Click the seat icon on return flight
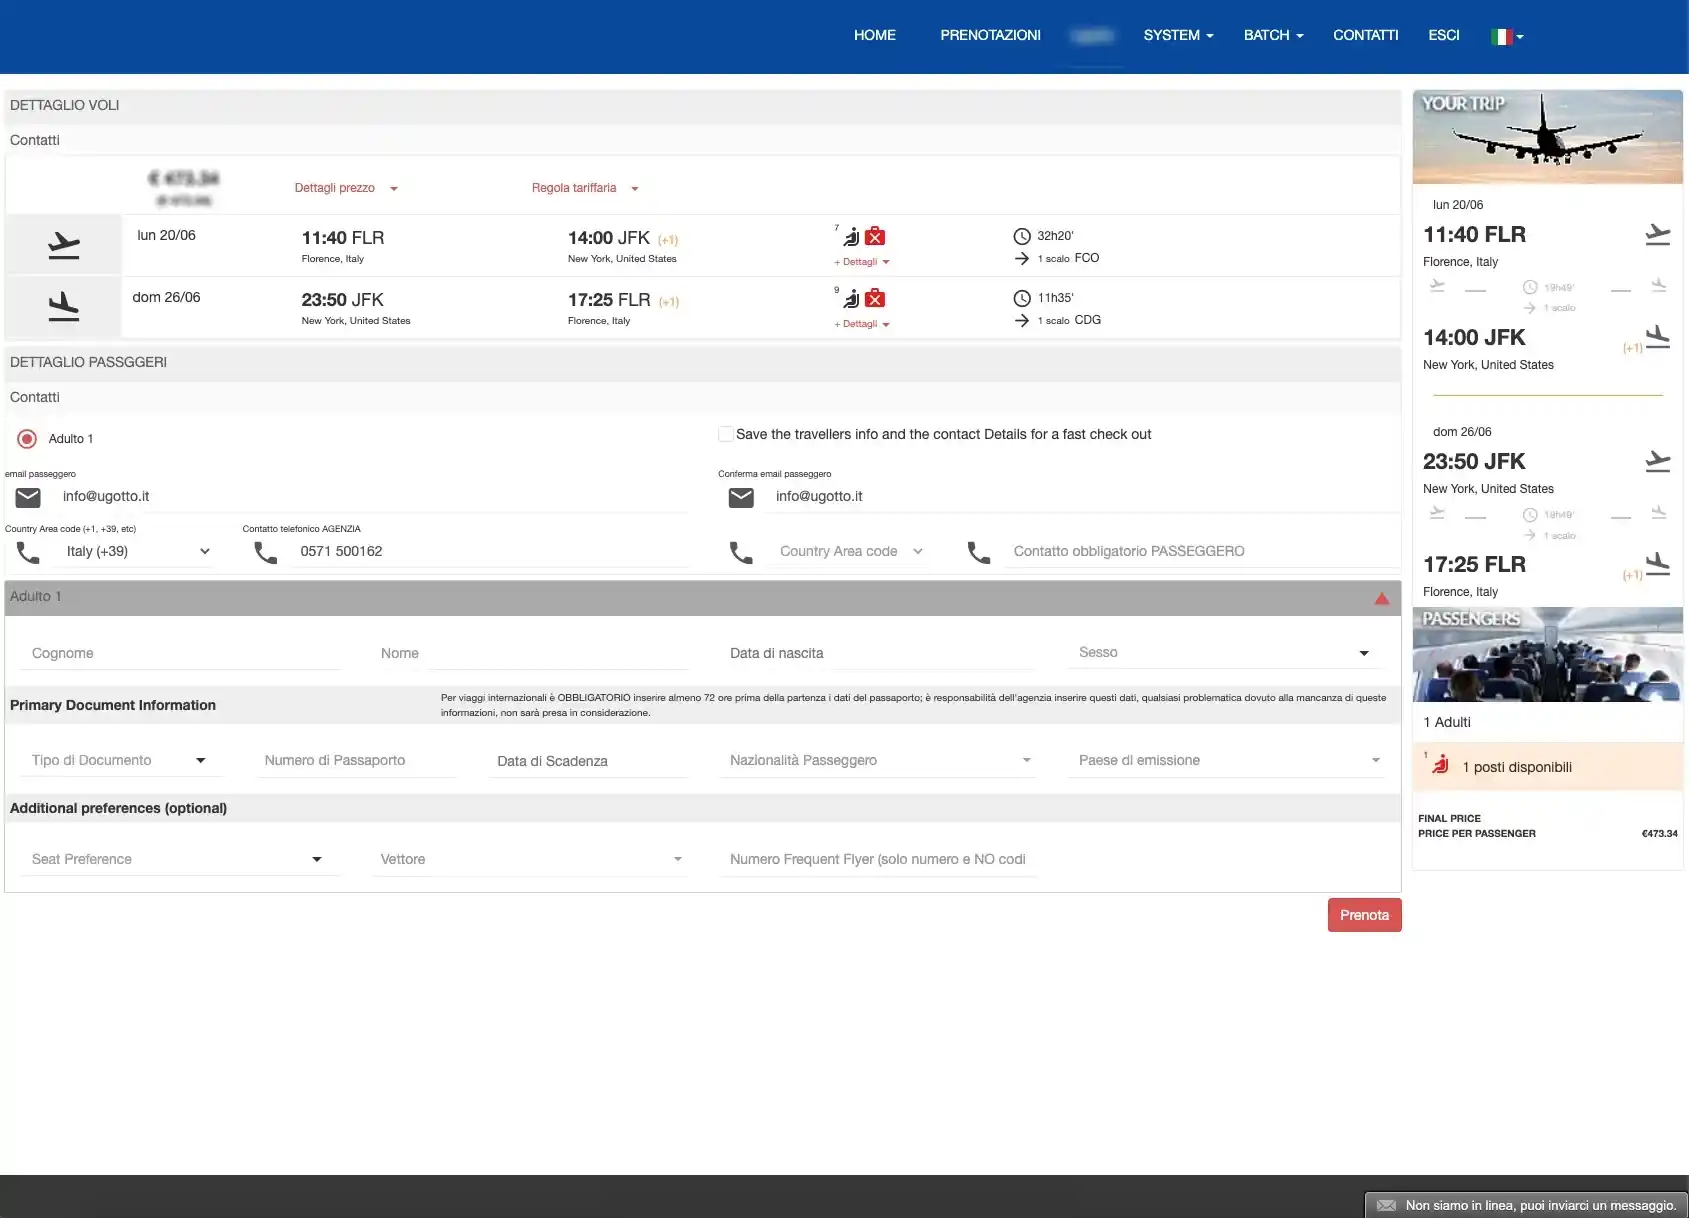This screenshot has width=1689, height=1218. point(851,299)
